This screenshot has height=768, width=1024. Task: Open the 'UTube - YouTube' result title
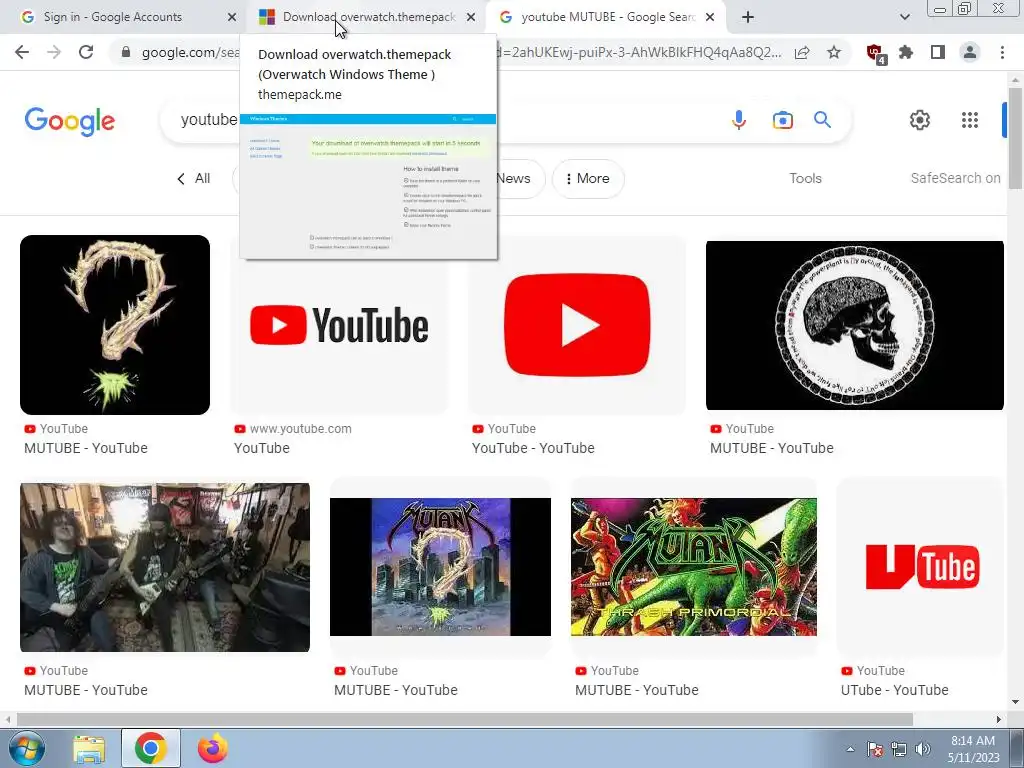pos(894,690)
